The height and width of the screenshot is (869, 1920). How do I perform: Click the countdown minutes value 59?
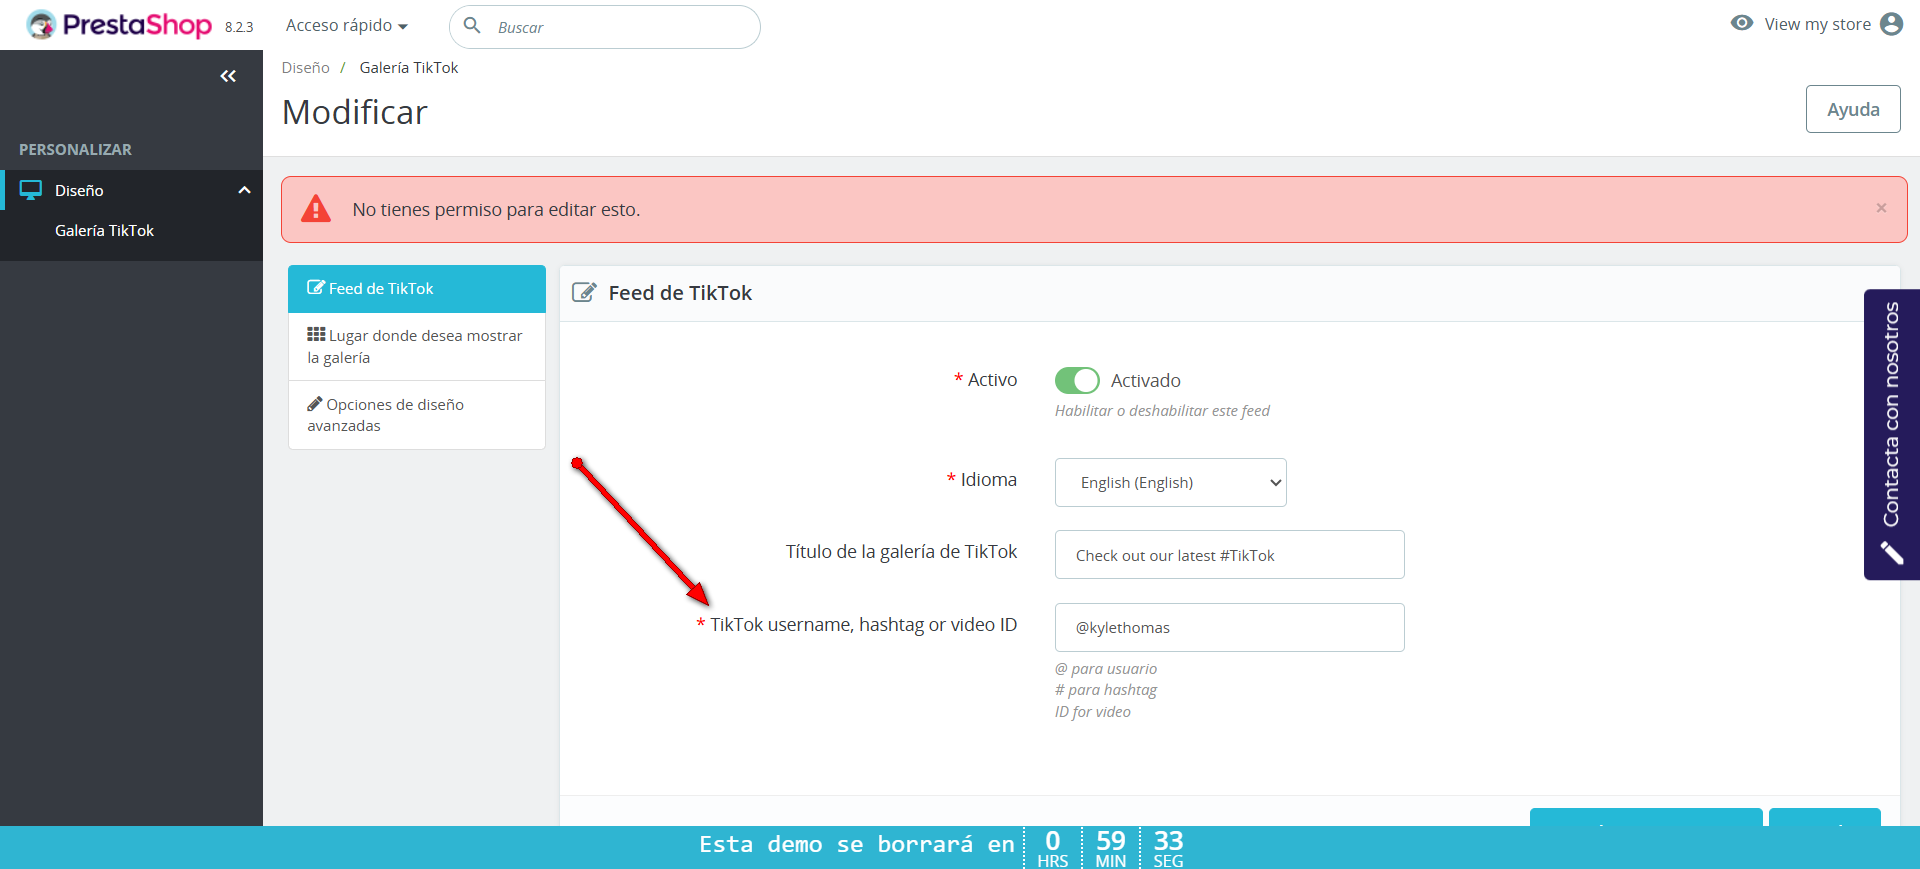1111,840
